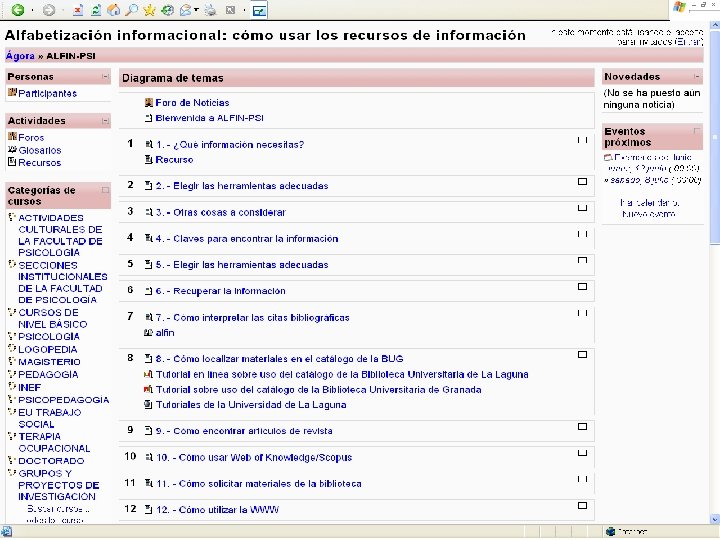Image resolution: width=720 pixels, height=540 pixels.
Task: Open browsing History clock icon
Action: [168, 10]
